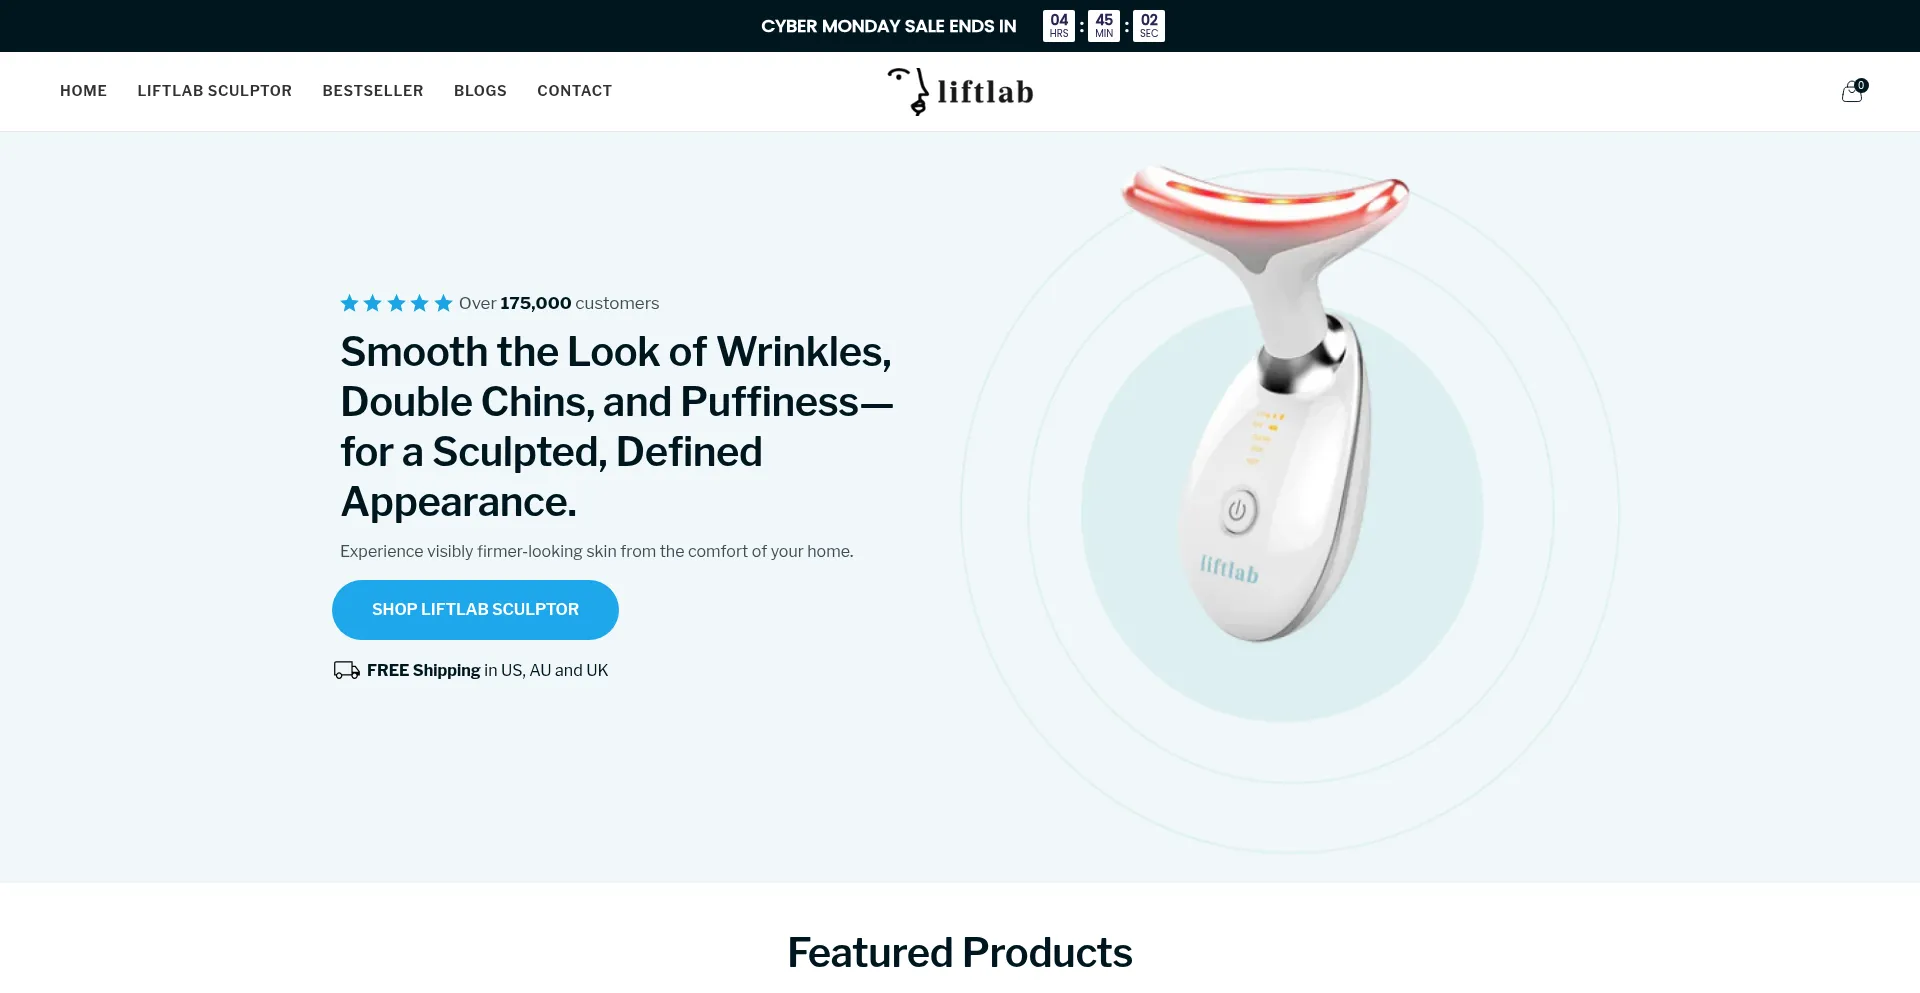Viewport: 1920px width, 993px height.
Task: Go to the HOME menu item
Action: [83, 91]
